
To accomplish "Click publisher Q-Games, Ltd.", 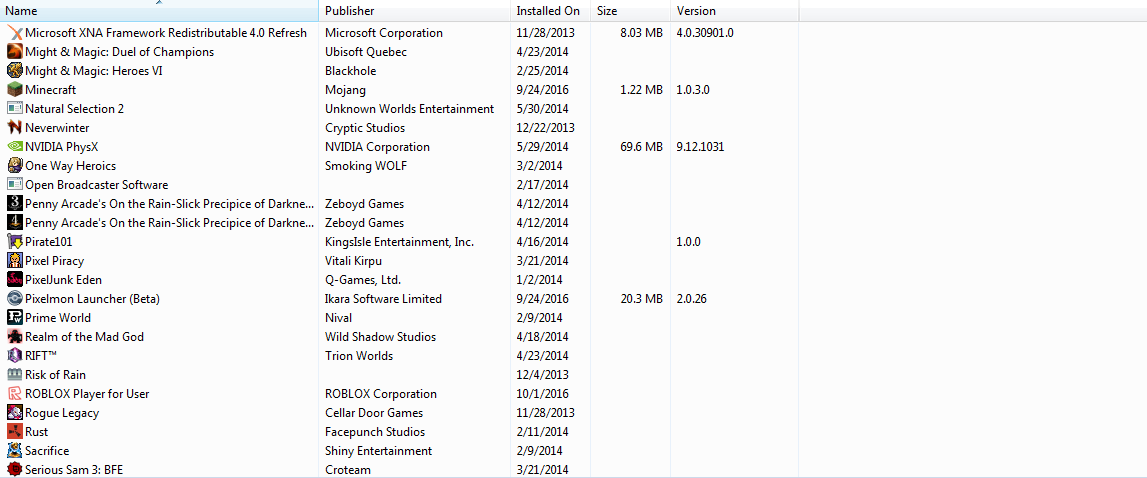I will point(363,280).
